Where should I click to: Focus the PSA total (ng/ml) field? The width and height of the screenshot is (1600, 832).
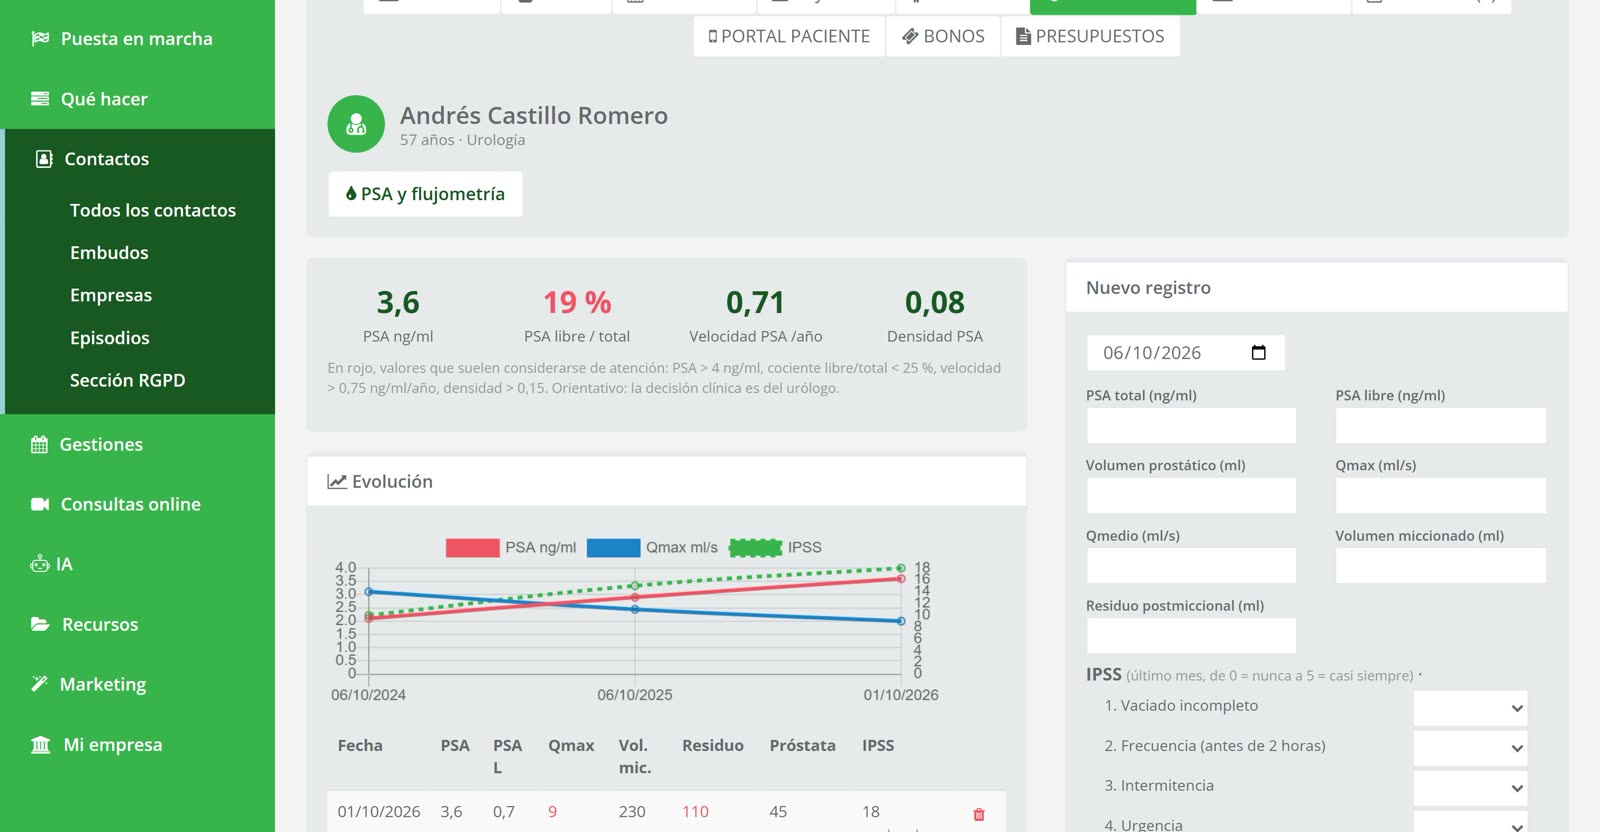click(x=1191, y=426)
